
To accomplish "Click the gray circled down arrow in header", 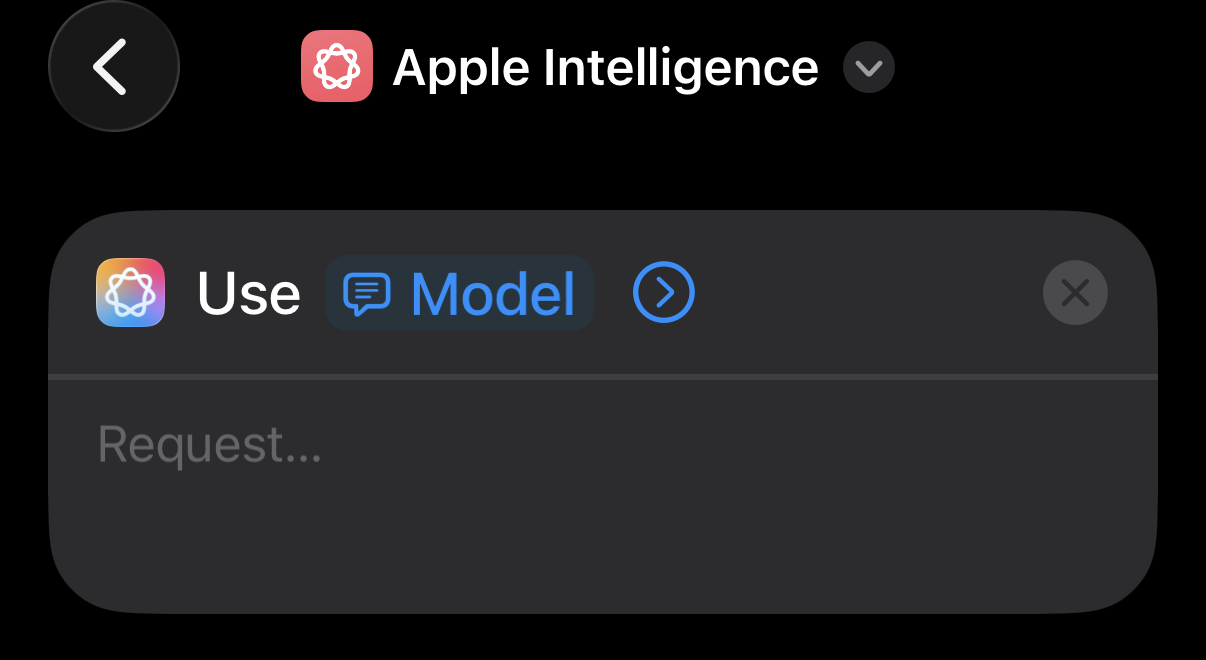I will (868, 68).
